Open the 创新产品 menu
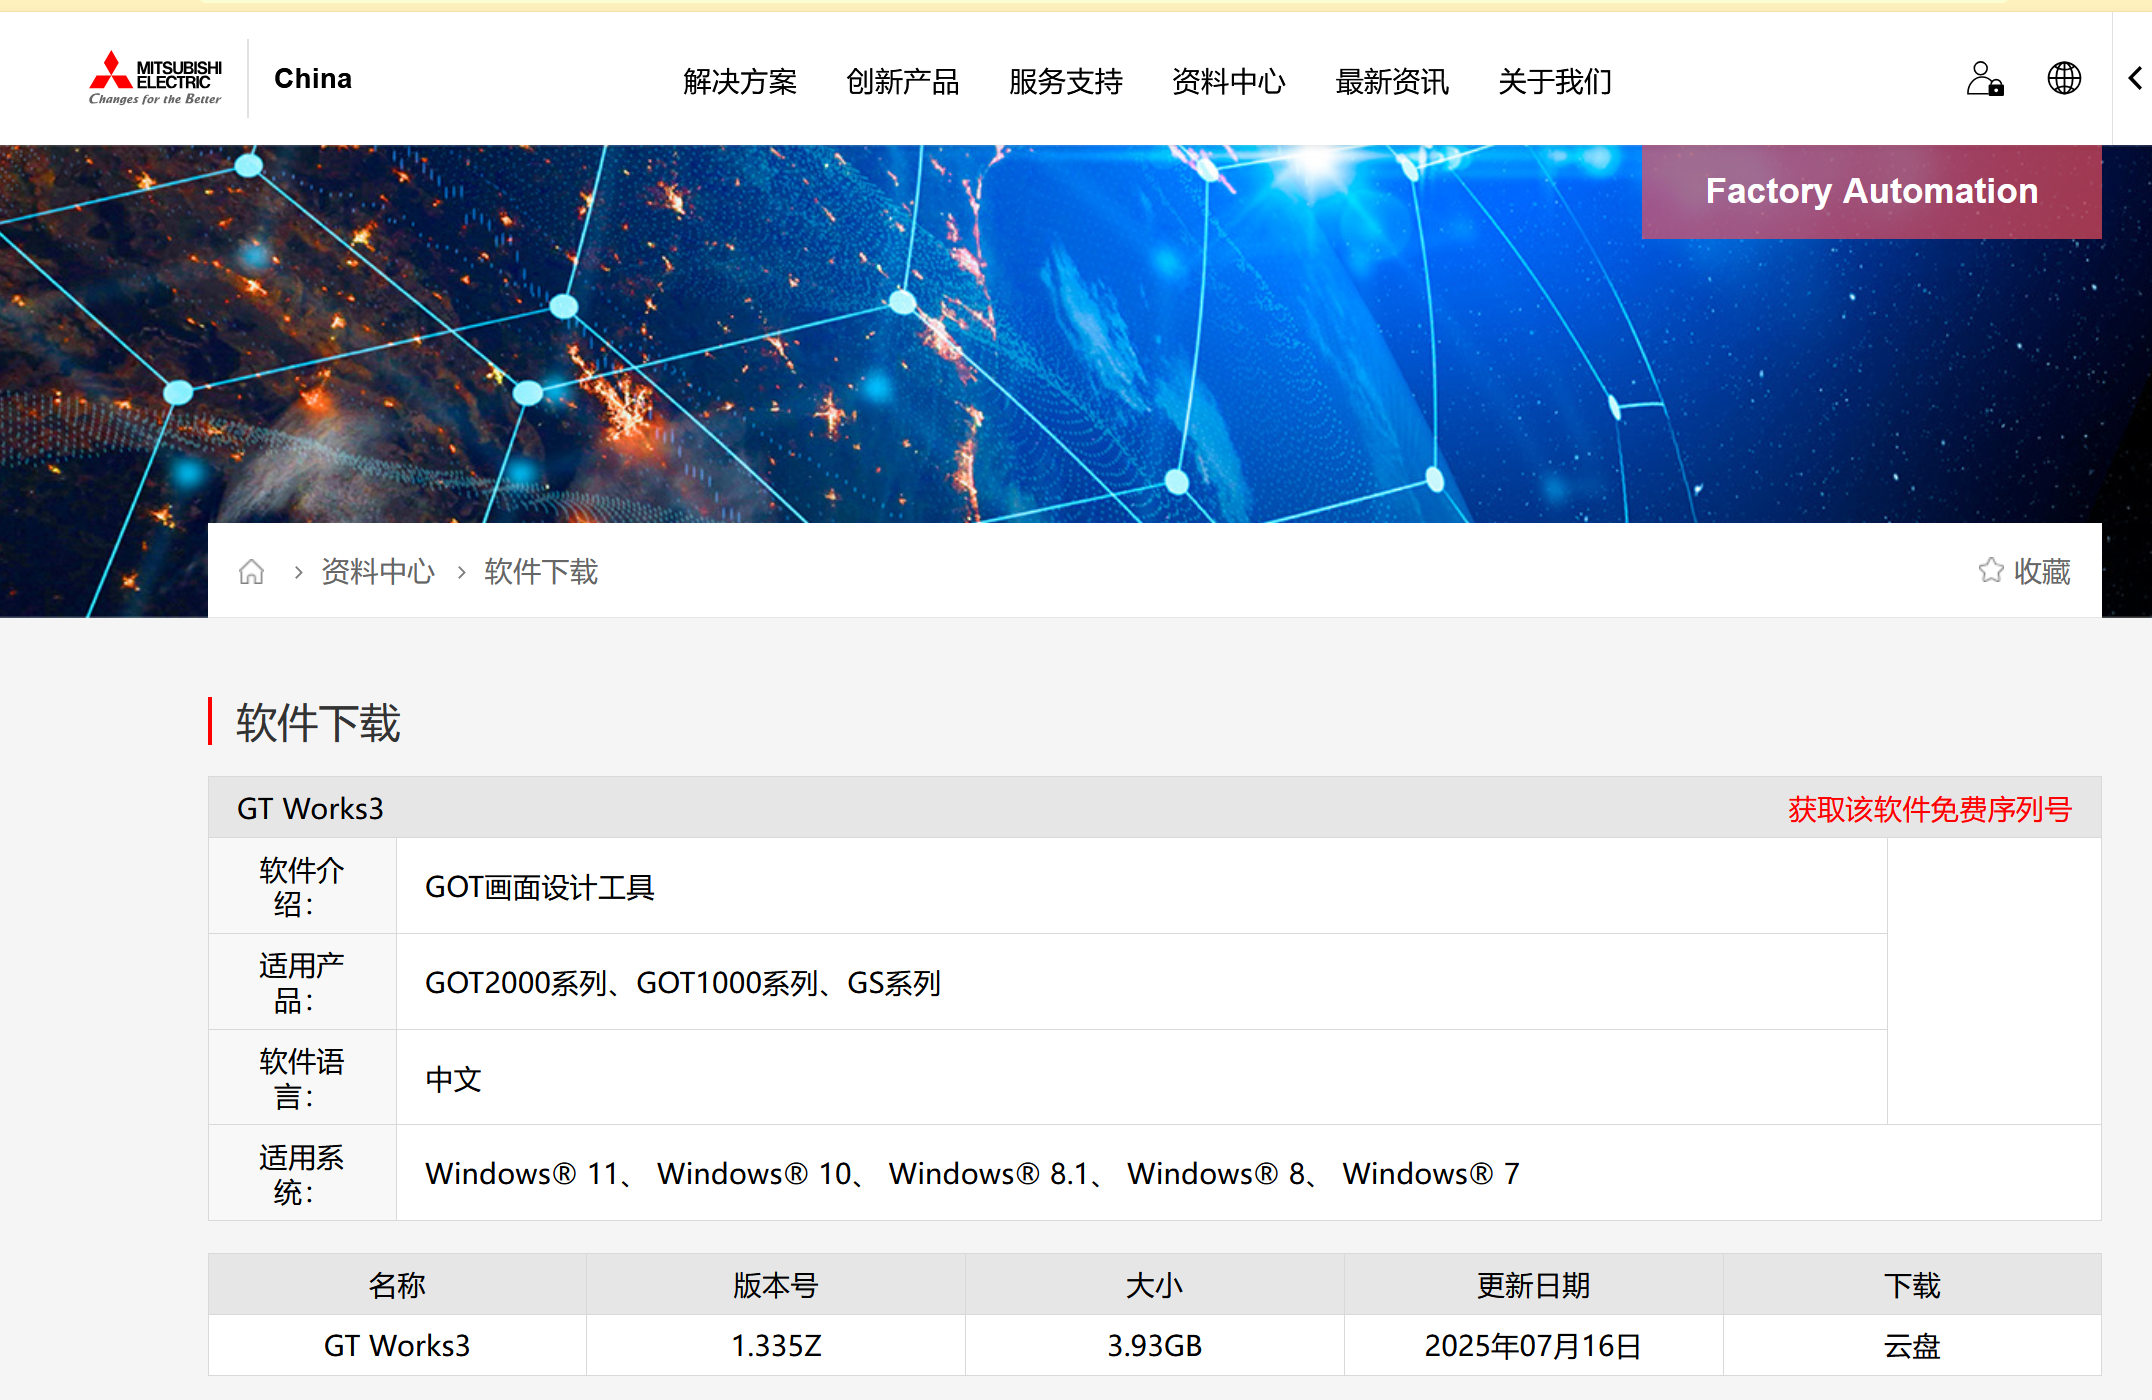2152x1400 pixels. pos(903,81)
